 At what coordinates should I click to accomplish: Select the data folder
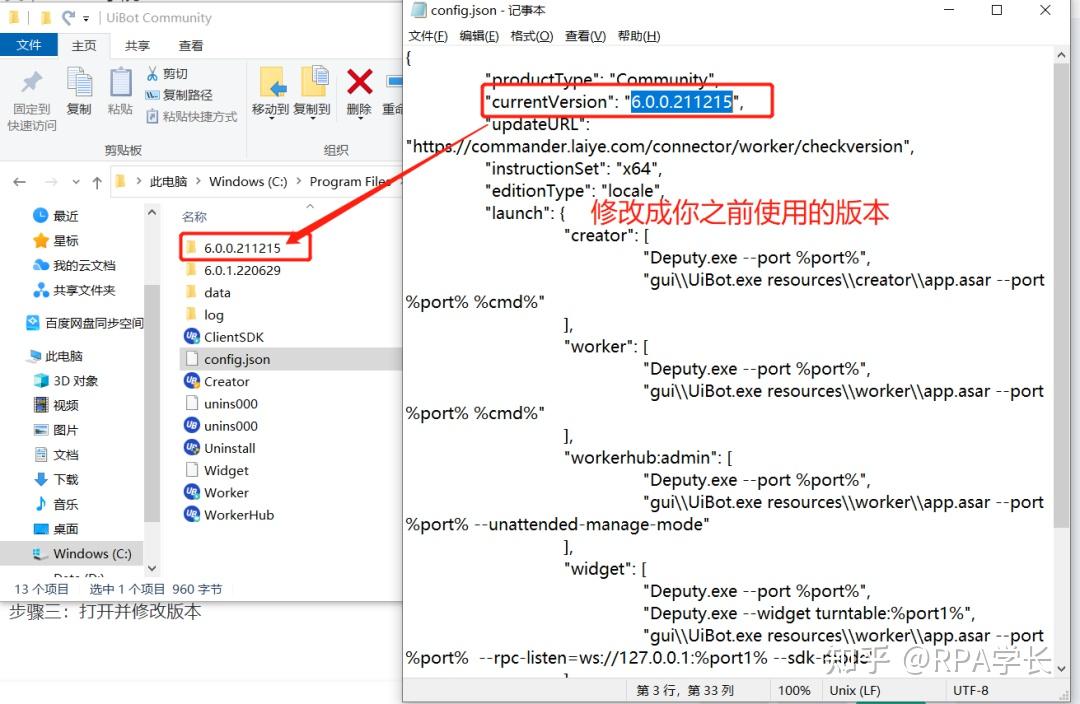pos(209,292)
